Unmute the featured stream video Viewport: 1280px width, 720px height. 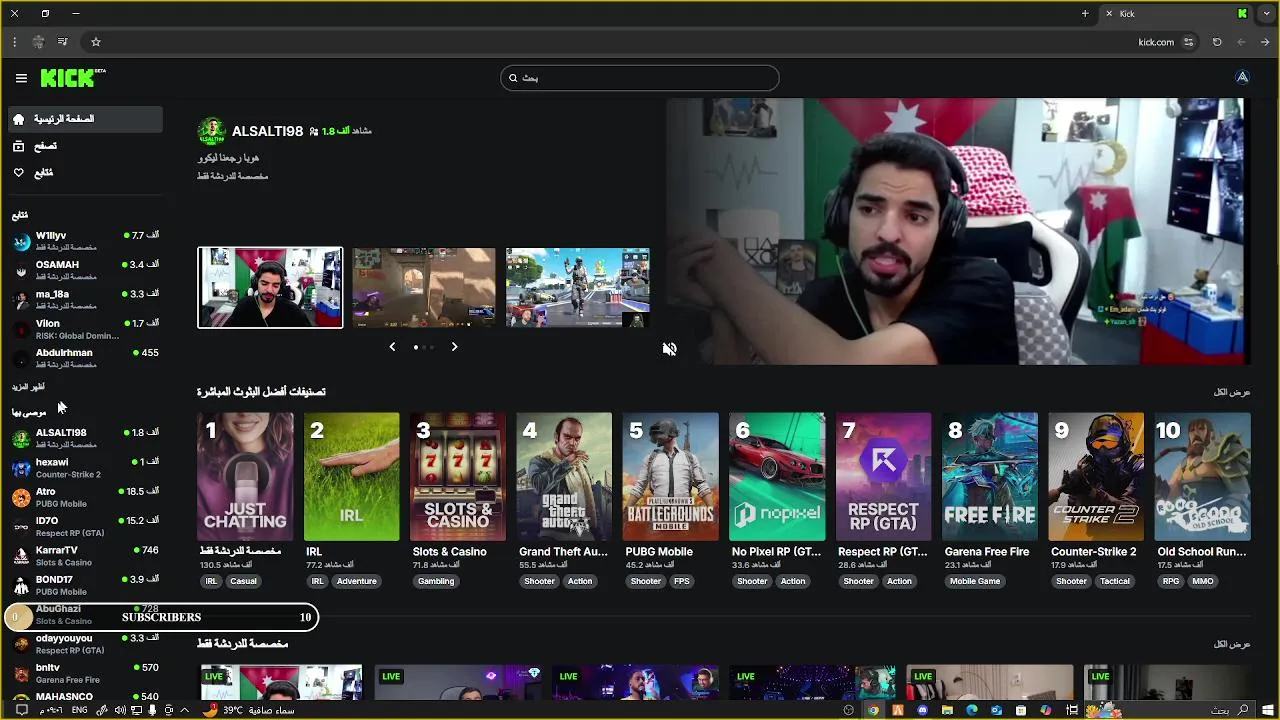point(669,349)
